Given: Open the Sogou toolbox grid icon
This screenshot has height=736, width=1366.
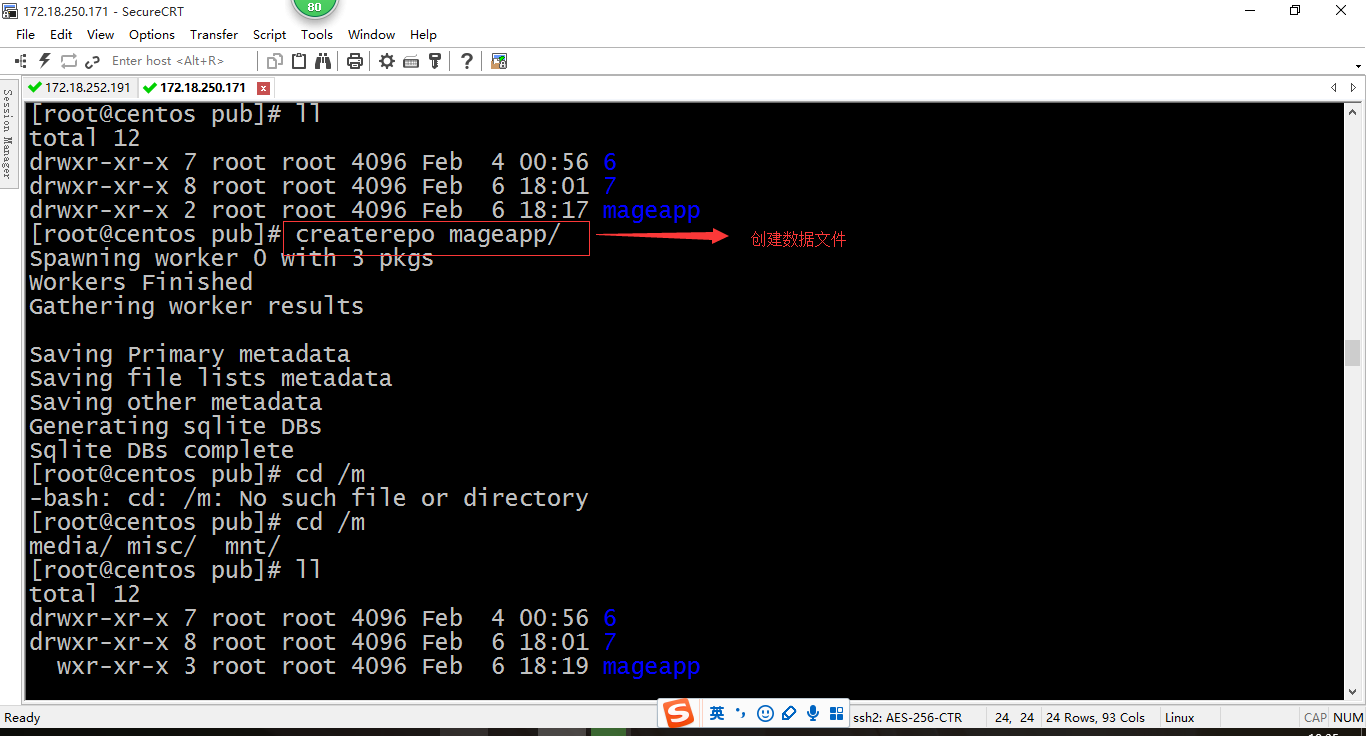Looking at the screenshot, I should point(836,713).
